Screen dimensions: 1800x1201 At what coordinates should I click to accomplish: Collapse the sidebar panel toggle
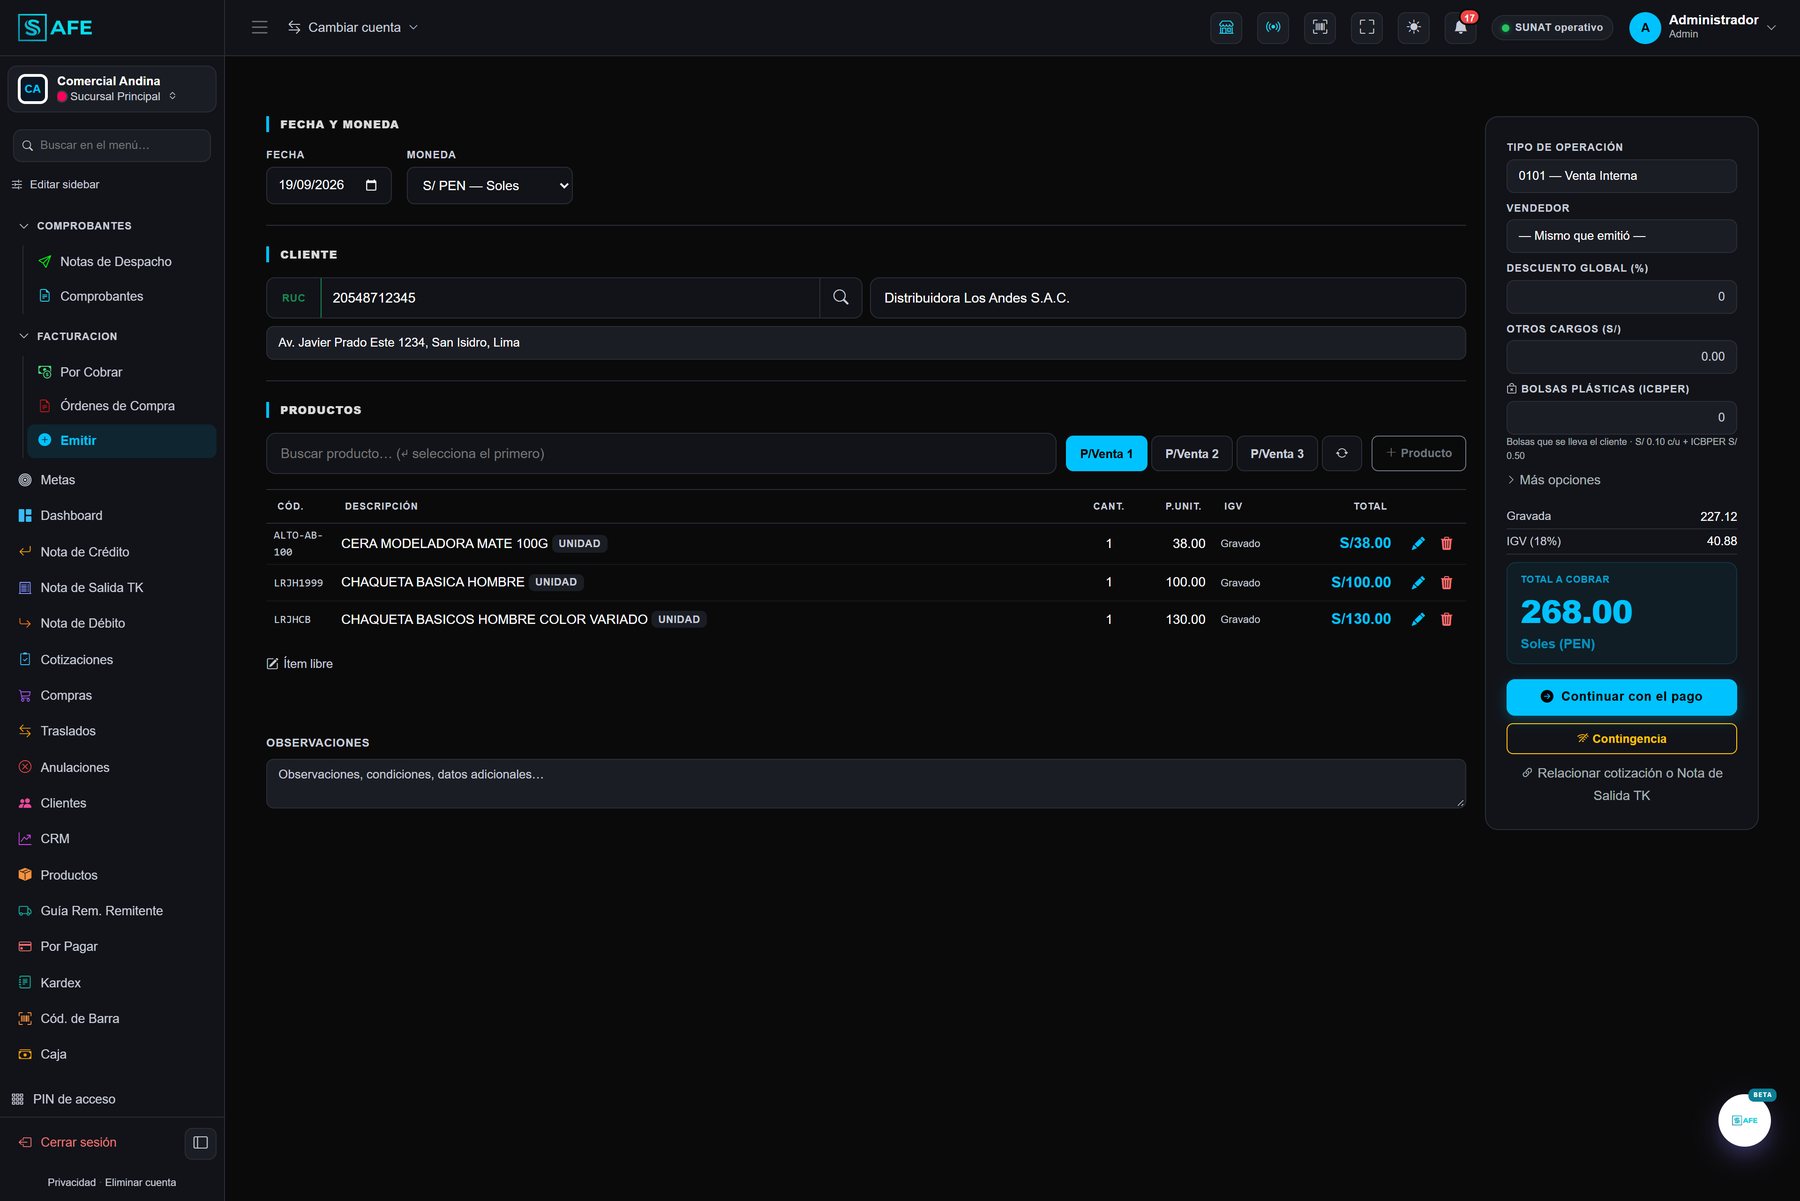click(200, 1143)
